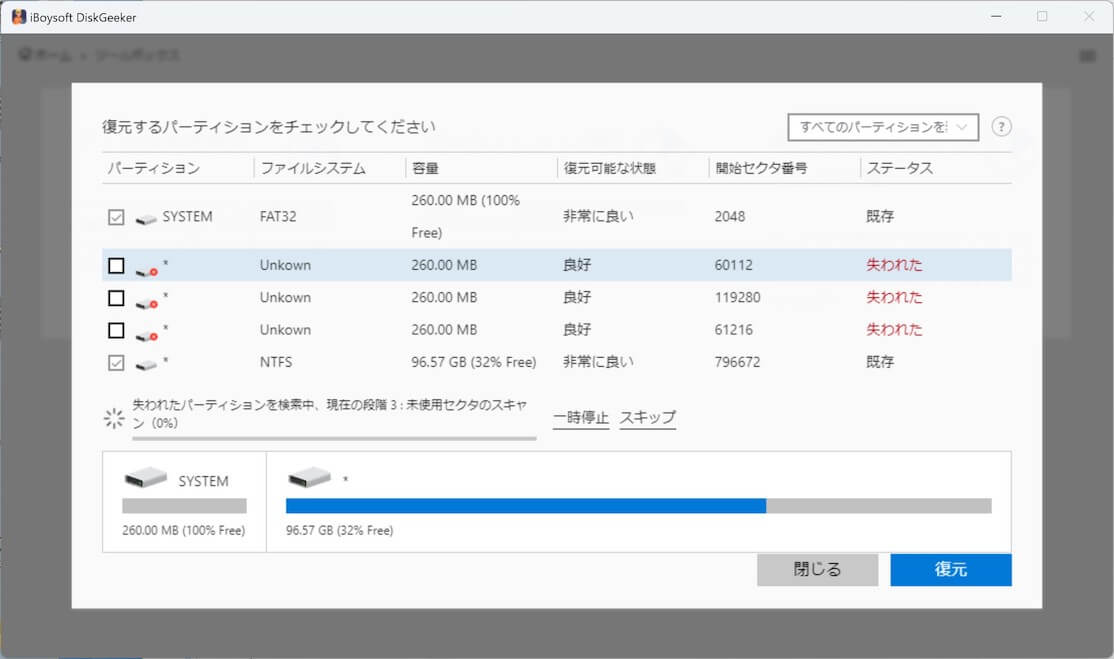Pause the scan with 一時停止 link
The height and width of the screenshot is (659, 1114).
point(581,418)
